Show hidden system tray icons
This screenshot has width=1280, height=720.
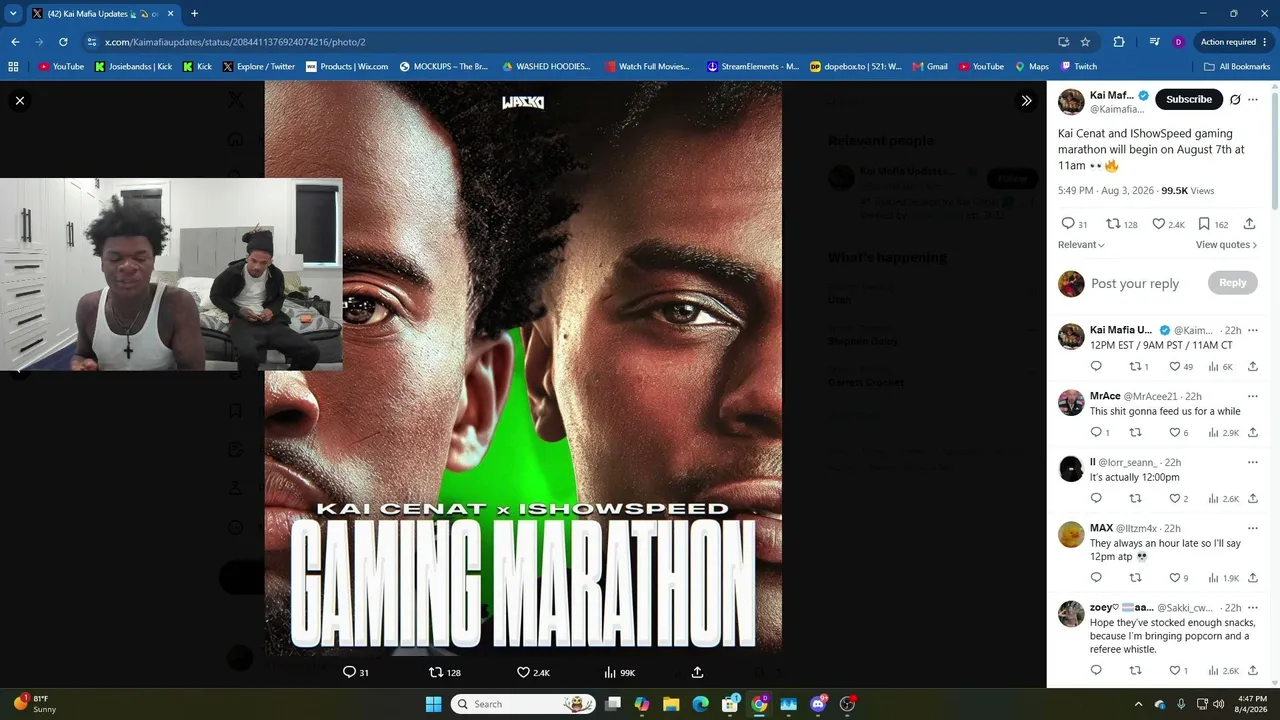(1138, 704)
